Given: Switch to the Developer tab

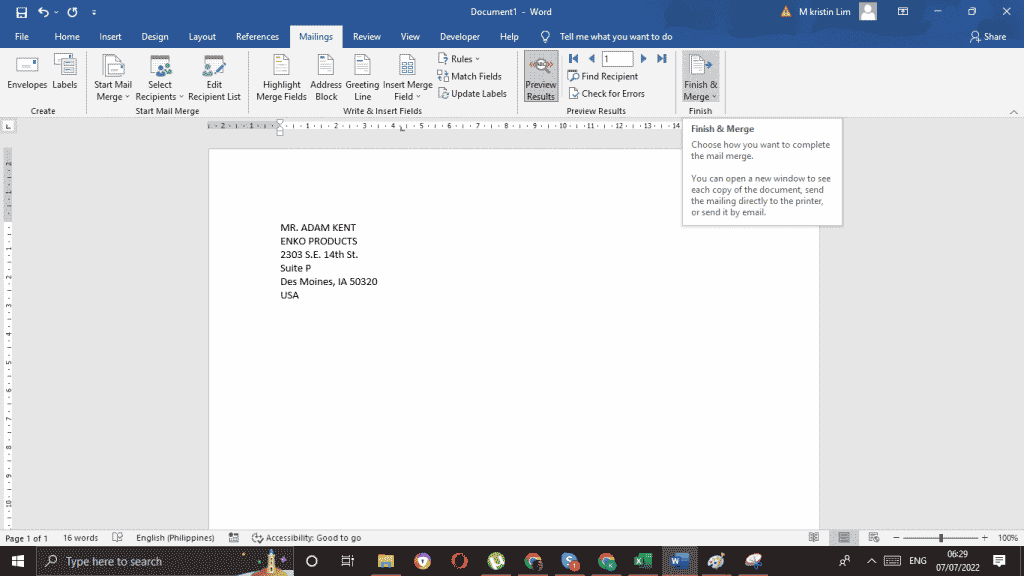Looking at the screenshot, I should coord(460,37).
